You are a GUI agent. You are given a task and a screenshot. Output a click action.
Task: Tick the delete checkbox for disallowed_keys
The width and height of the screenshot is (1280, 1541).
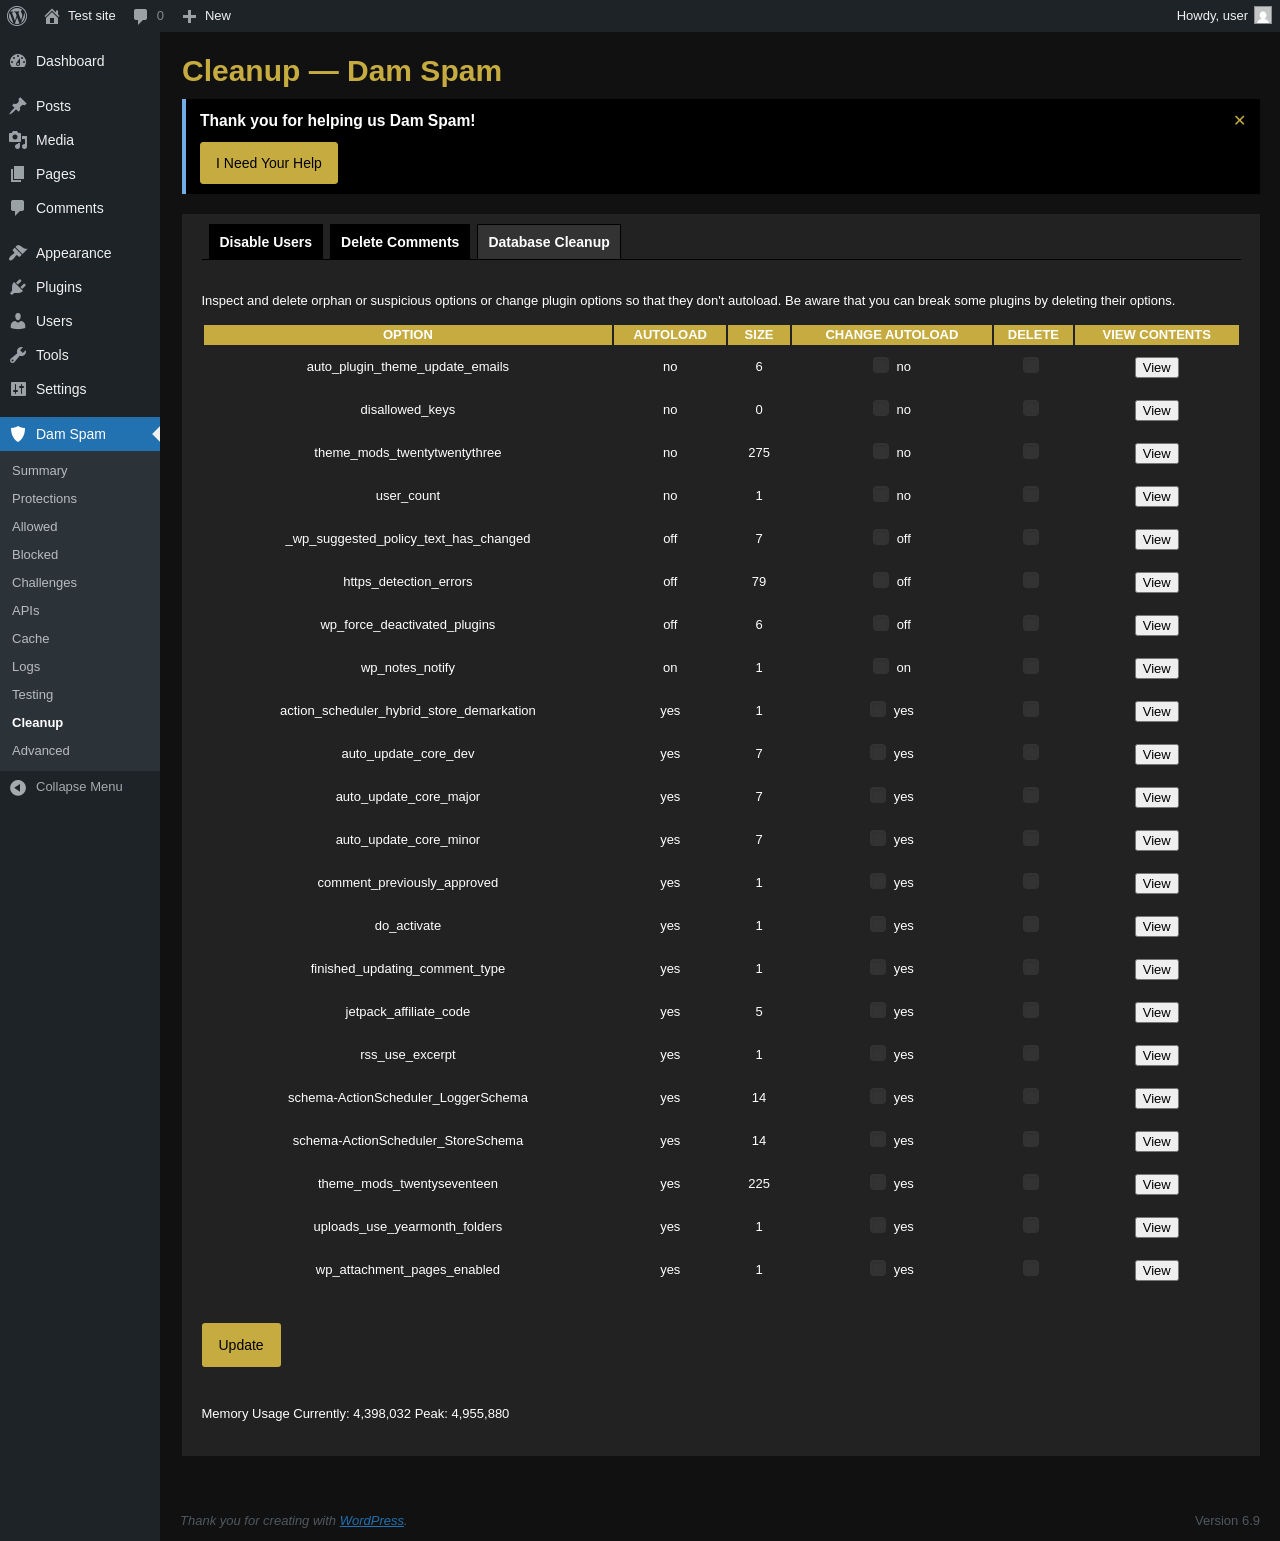(1031, 408)
